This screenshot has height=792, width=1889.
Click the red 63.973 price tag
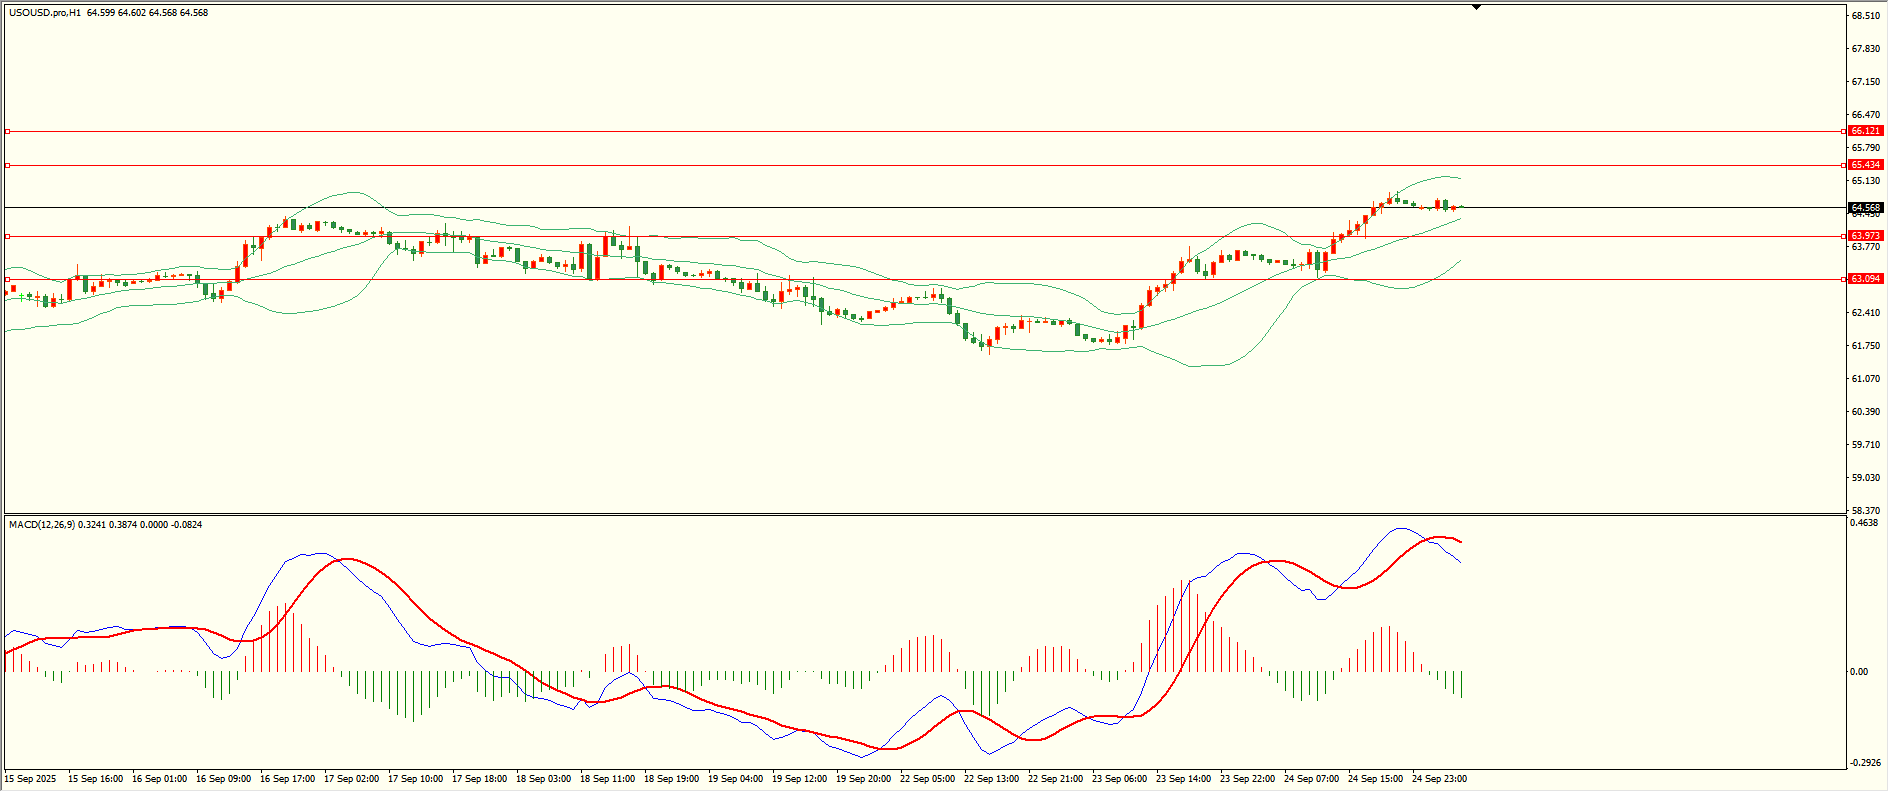click(x=1865, y=236)
